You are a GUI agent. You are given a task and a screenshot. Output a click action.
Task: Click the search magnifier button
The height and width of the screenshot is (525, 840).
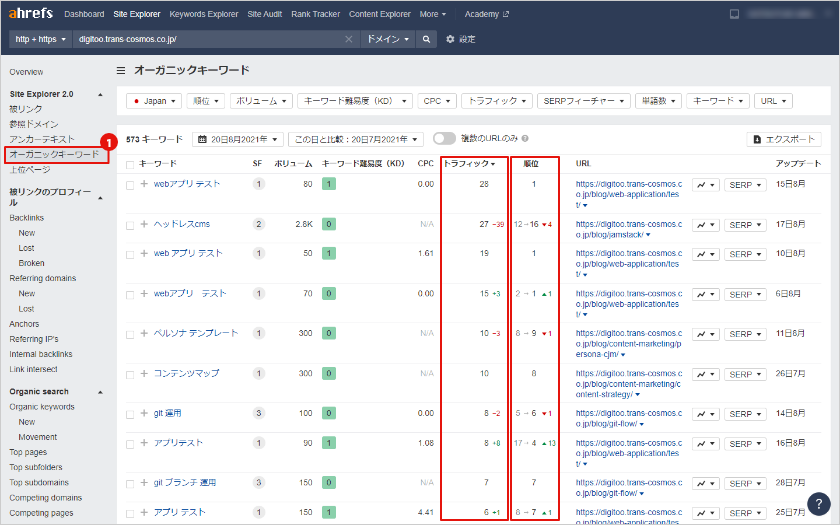coord(426,39)
